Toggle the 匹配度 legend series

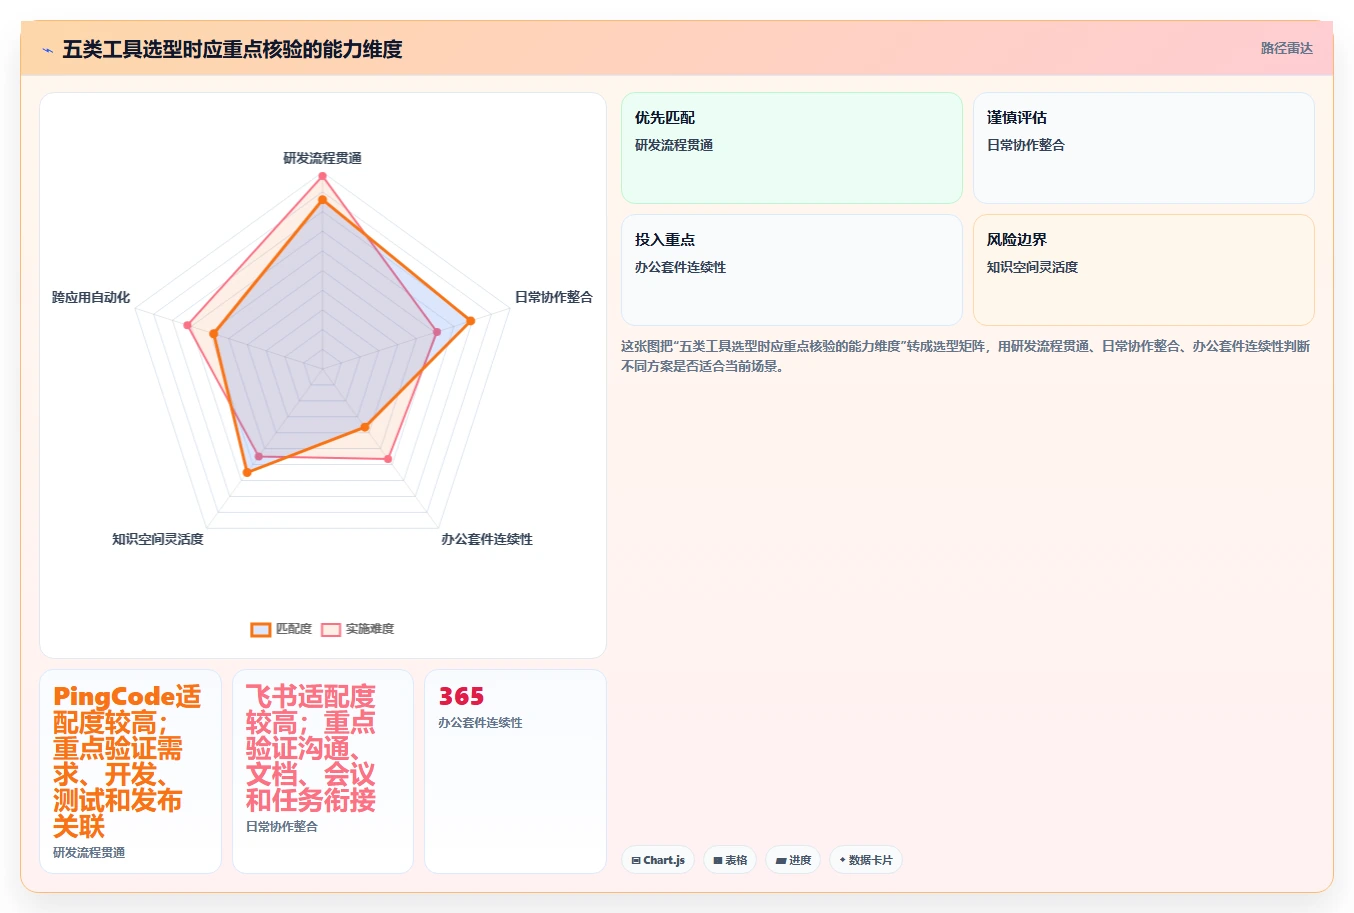coord(281,629)
